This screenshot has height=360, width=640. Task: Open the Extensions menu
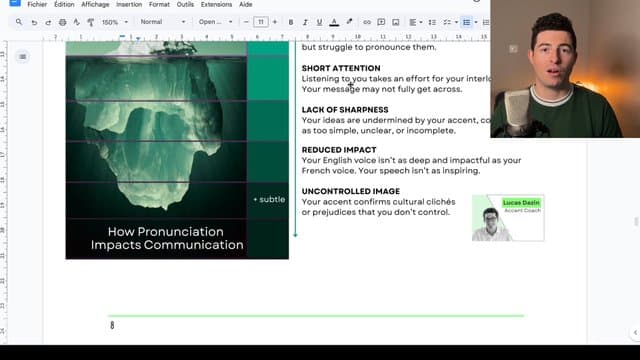[216, 4]
